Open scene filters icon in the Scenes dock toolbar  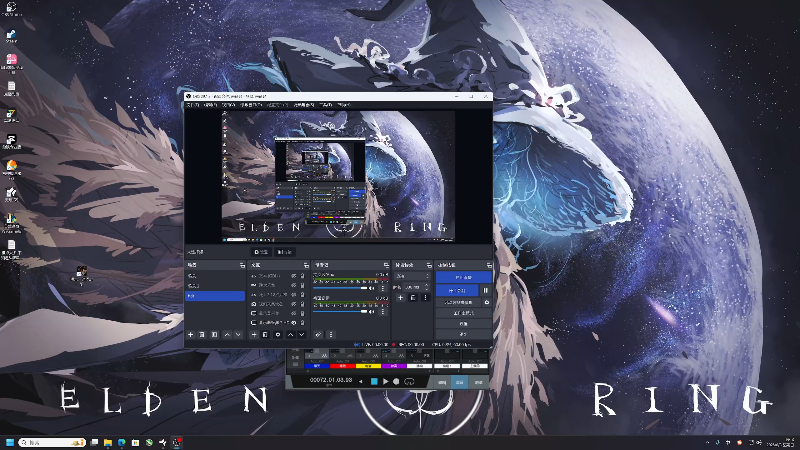(214, 335)
